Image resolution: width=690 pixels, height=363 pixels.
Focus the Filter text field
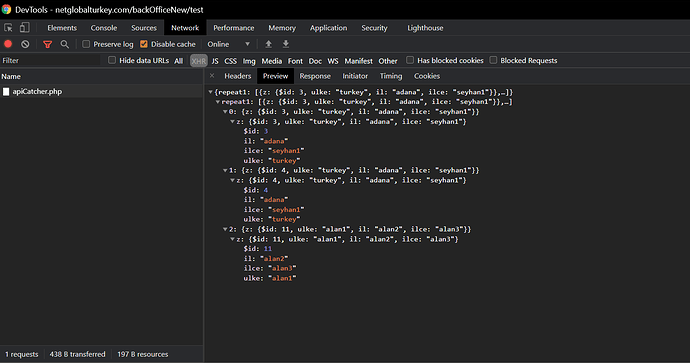pos(51,60)
